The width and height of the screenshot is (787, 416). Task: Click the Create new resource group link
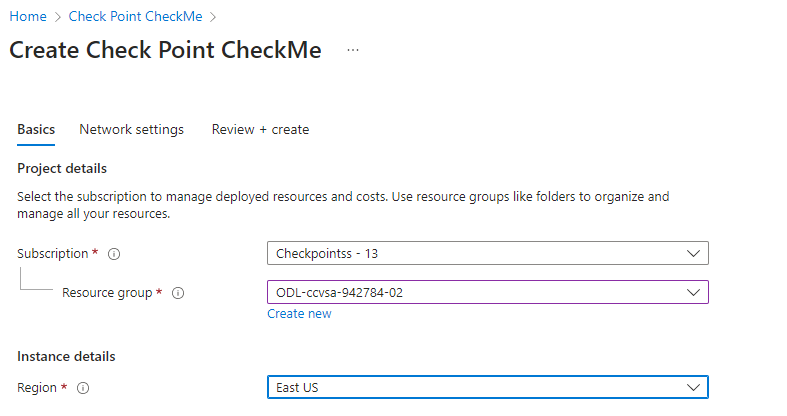(x=299, y=314)
